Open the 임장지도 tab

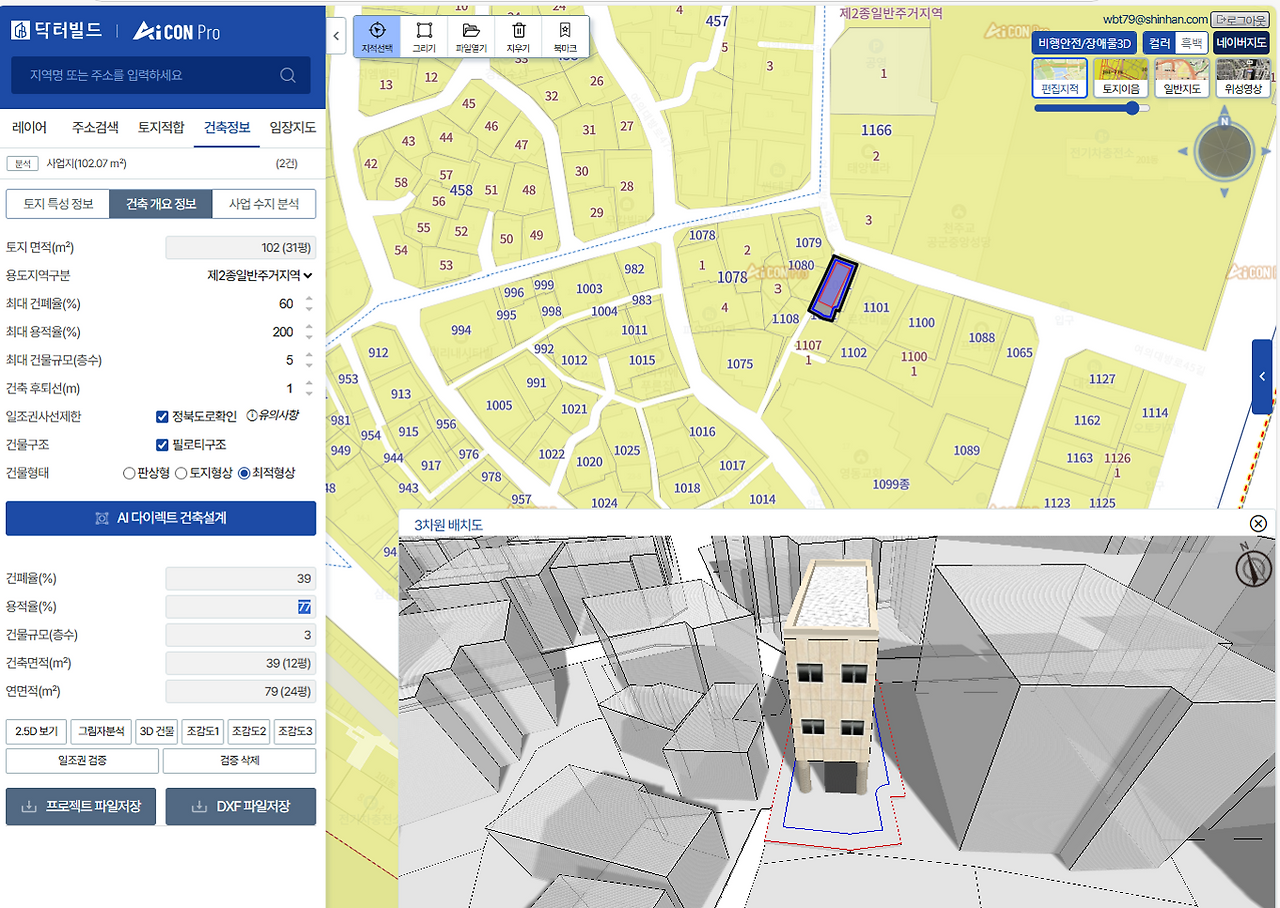point(292,127)
